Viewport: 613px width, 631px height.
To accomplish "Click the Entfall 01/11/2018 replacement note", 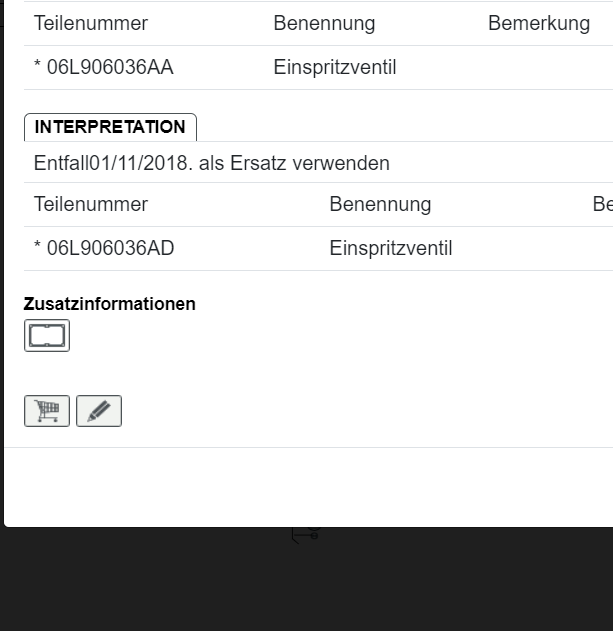I will pyautogui.click(x=212, y=163).
